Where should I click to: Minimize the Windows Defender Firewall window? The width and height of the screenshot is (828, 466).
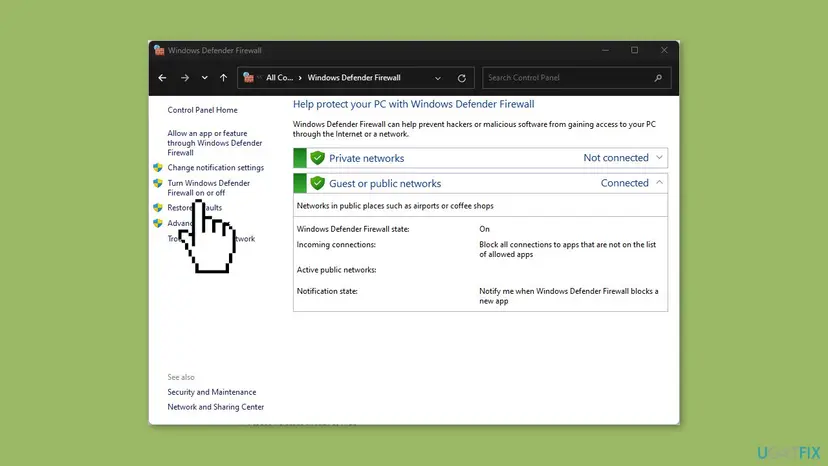coord(605,50)
